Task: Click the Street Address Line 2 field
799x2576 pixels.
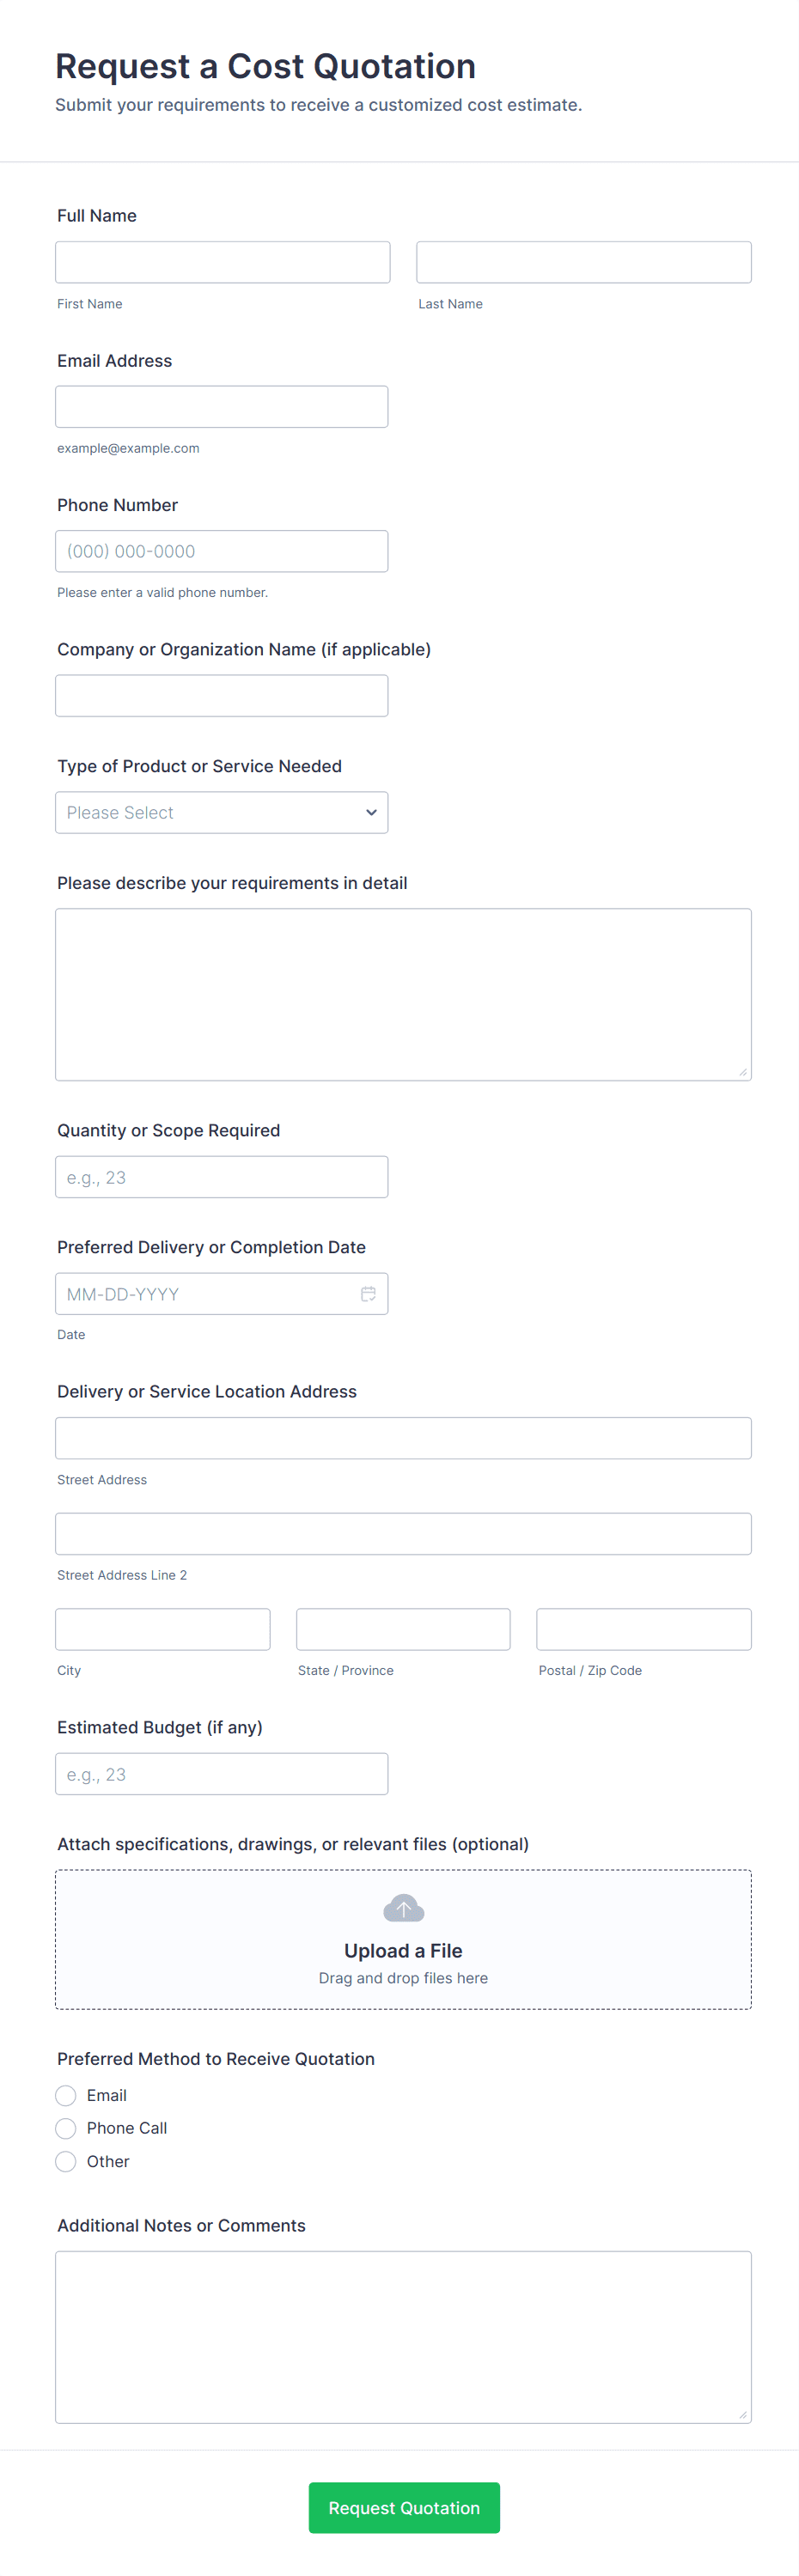Action: [x=403, y=1534]
